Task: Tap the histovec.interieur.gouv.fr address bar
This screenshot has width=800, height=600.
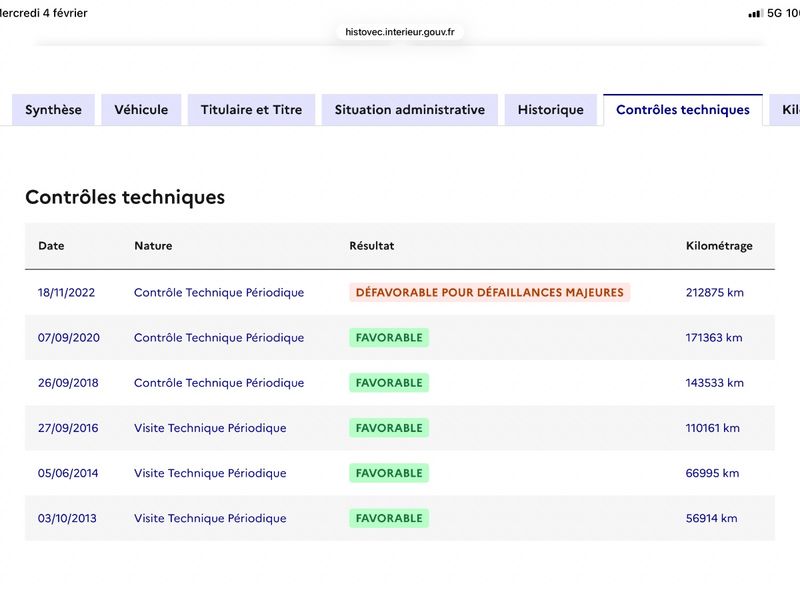Action: point(399,32)
